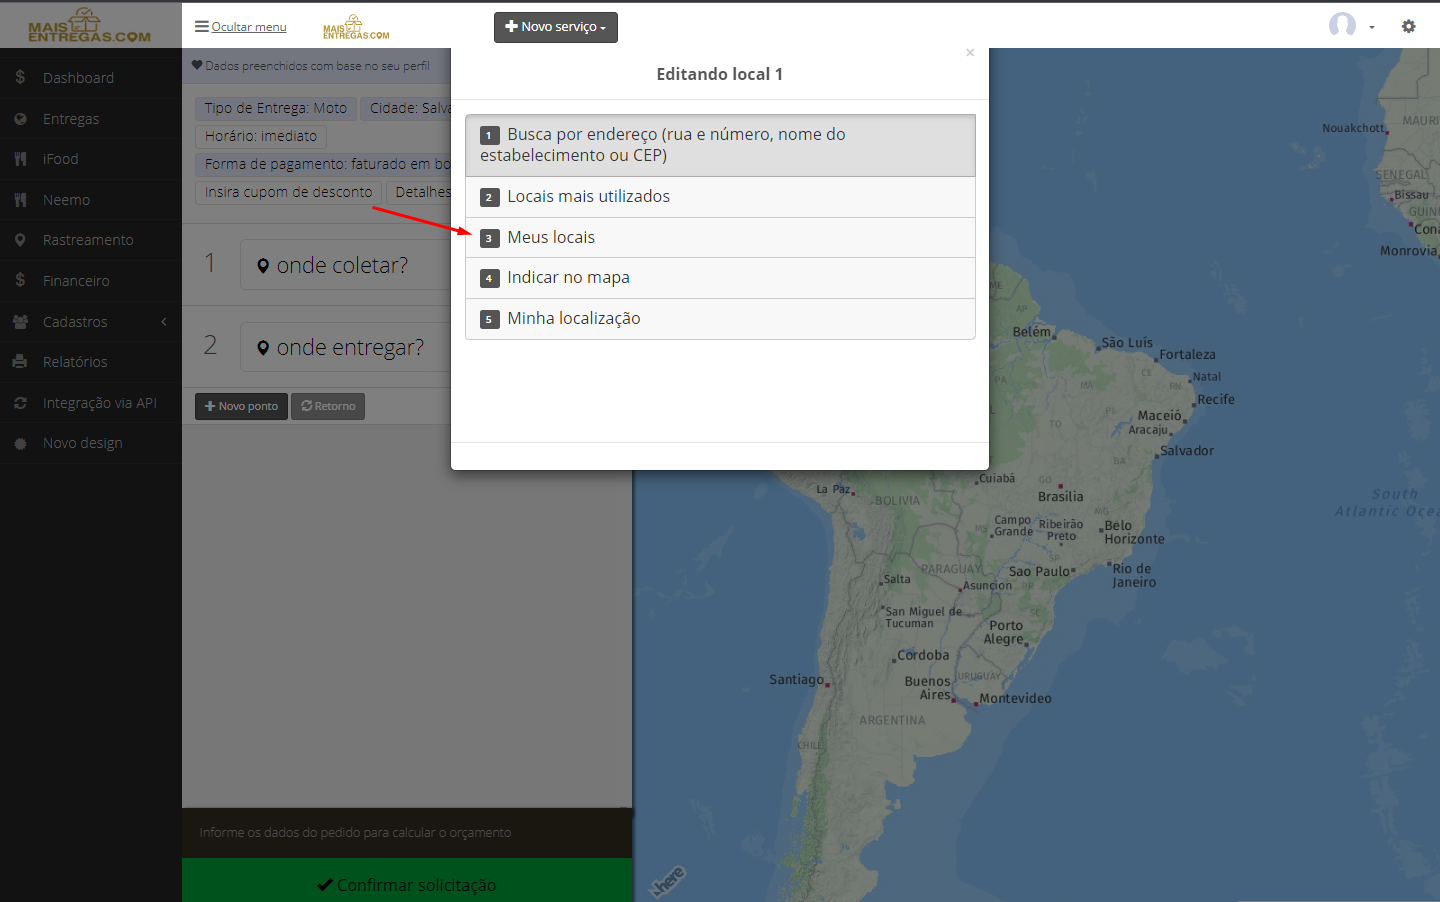Click the hamburger icon beside Ocultar menu

[x=202, y=27]
